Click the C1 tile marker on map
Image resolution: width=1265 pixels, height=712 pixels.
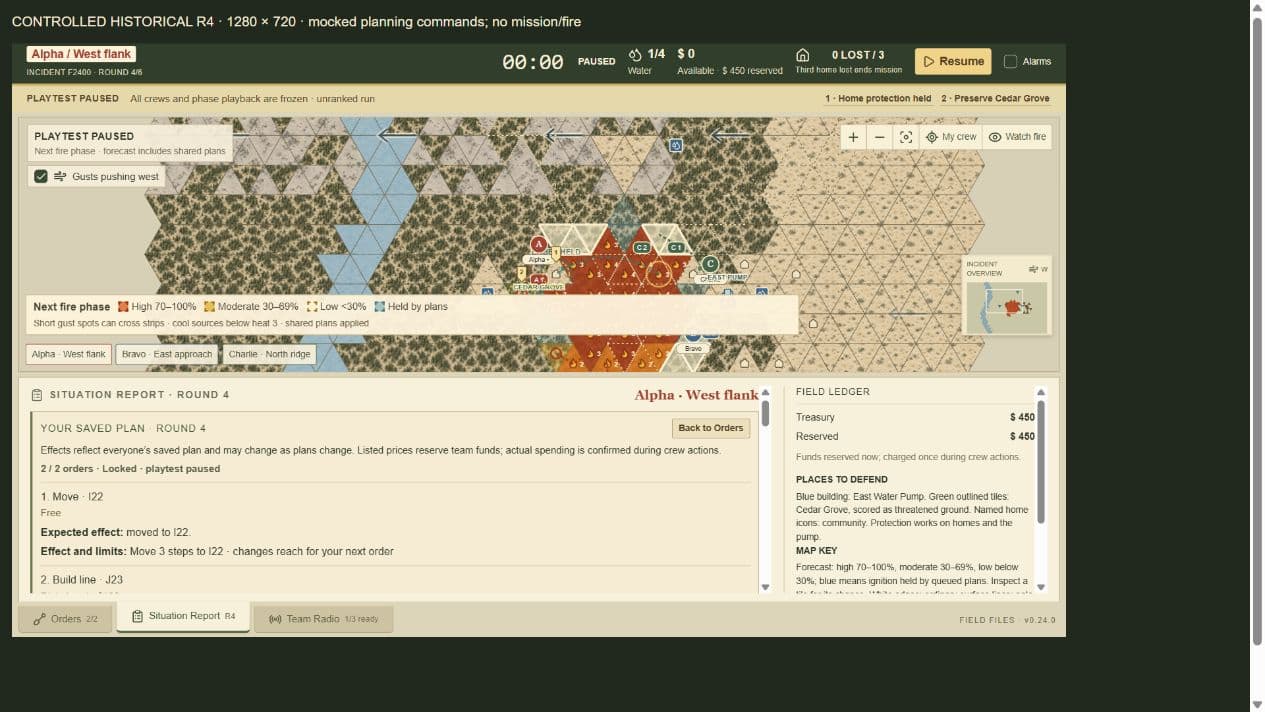tap(676, 247)
